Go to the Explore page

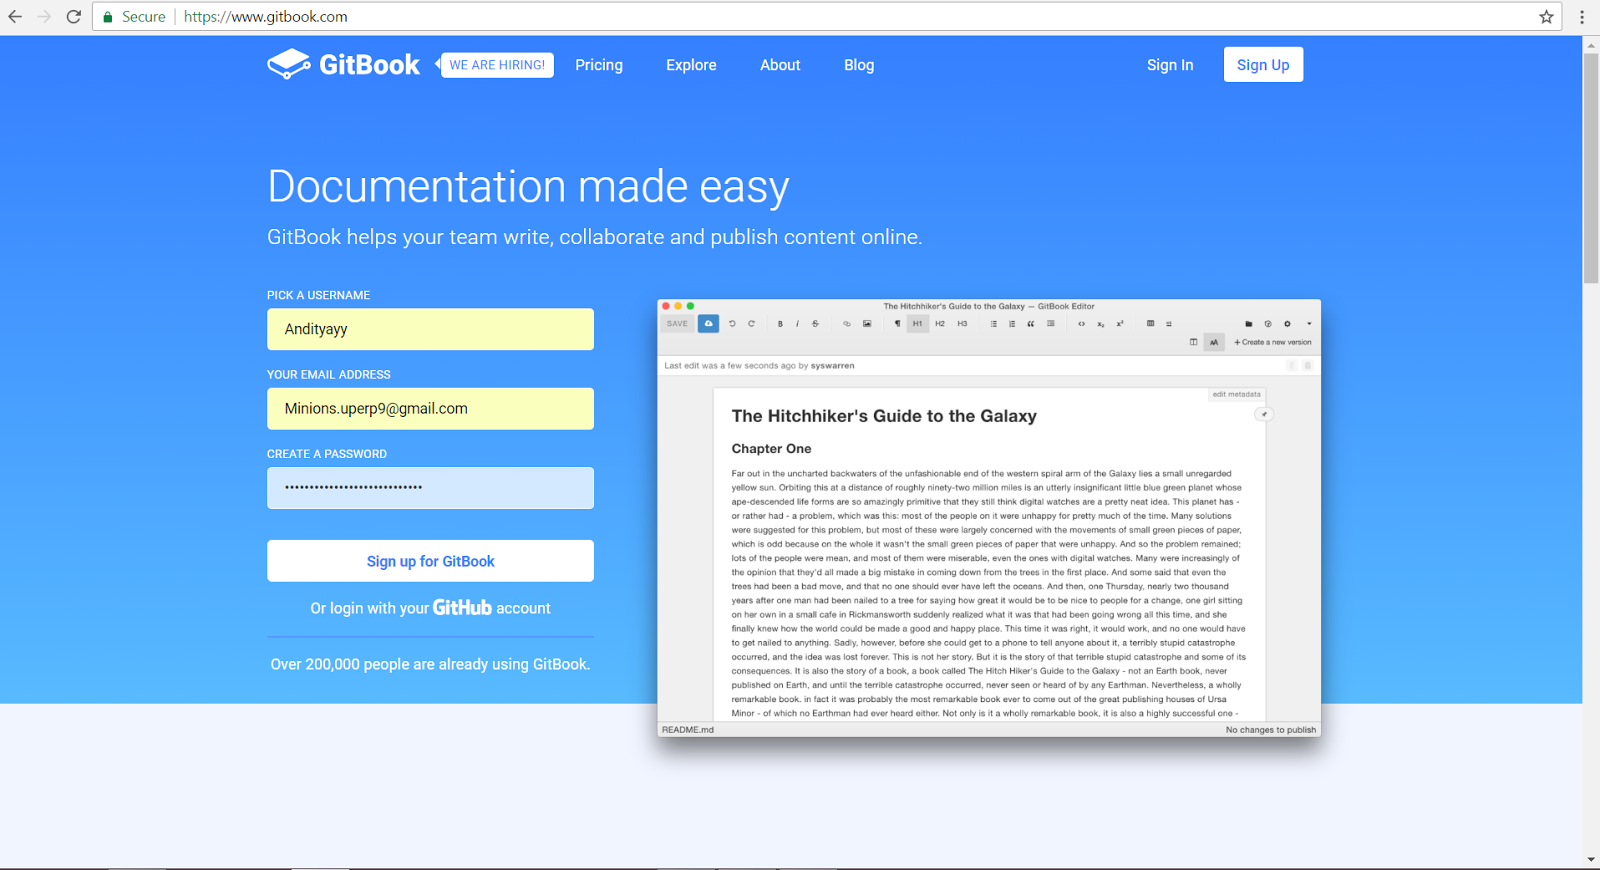691,65
